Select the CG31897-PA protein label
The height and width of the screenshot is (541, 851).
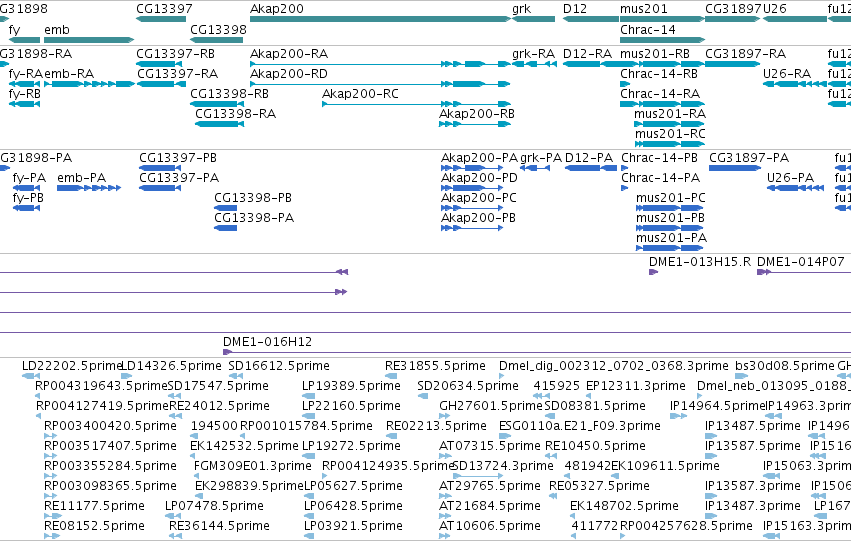click(749, 158)
